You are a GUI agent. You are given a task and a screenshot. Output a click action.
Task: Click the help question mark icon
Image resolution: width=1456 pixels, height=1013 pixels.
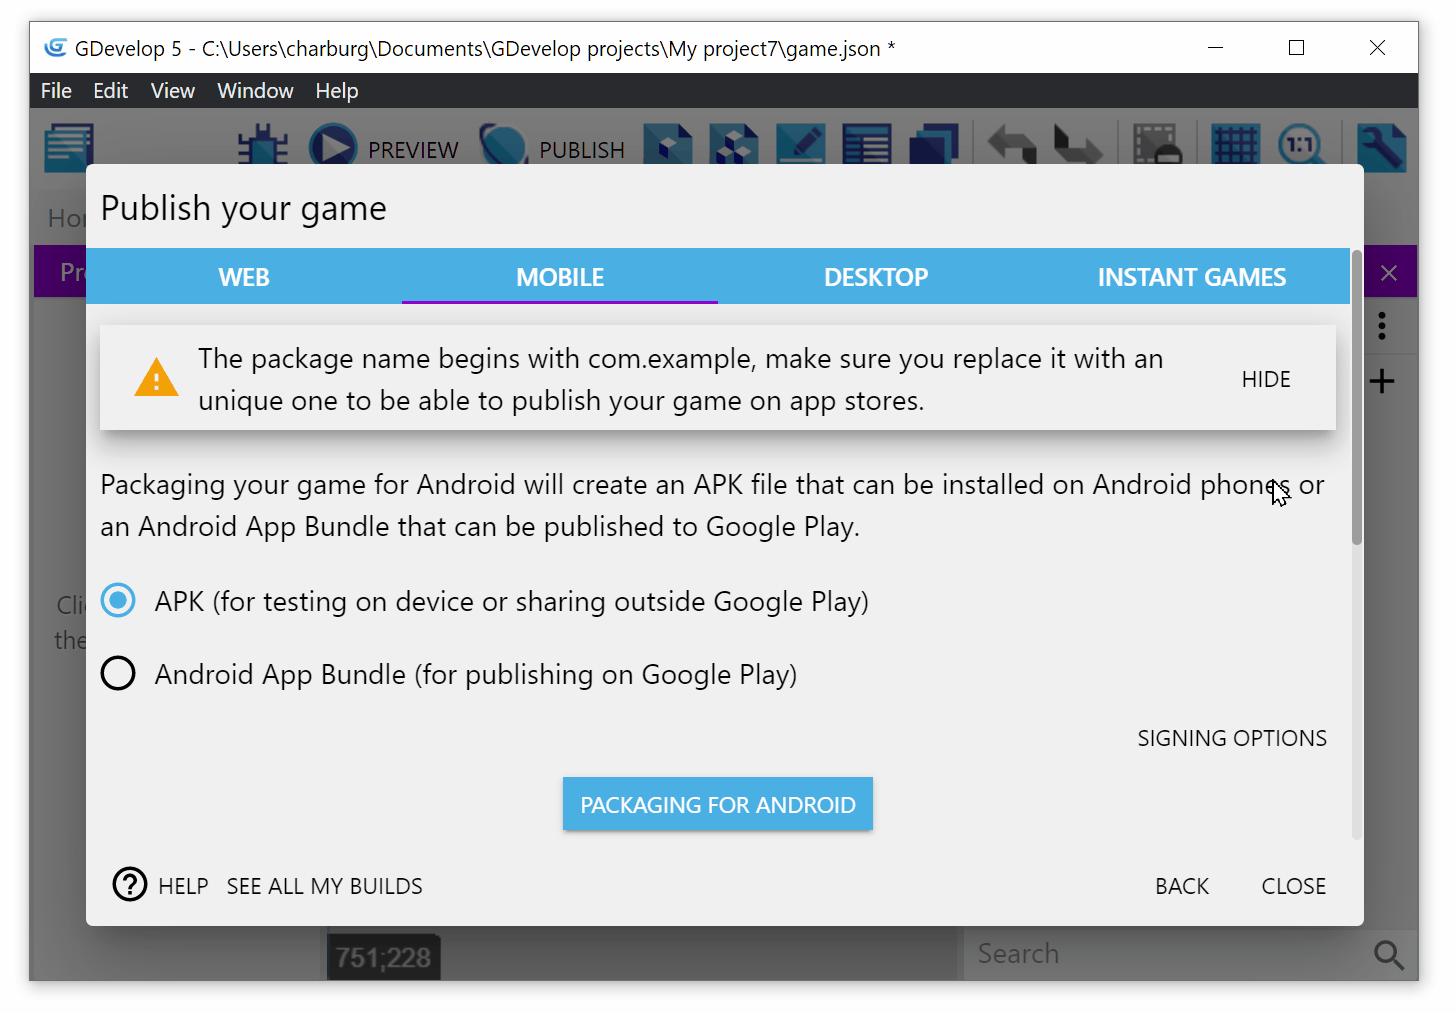130,885
